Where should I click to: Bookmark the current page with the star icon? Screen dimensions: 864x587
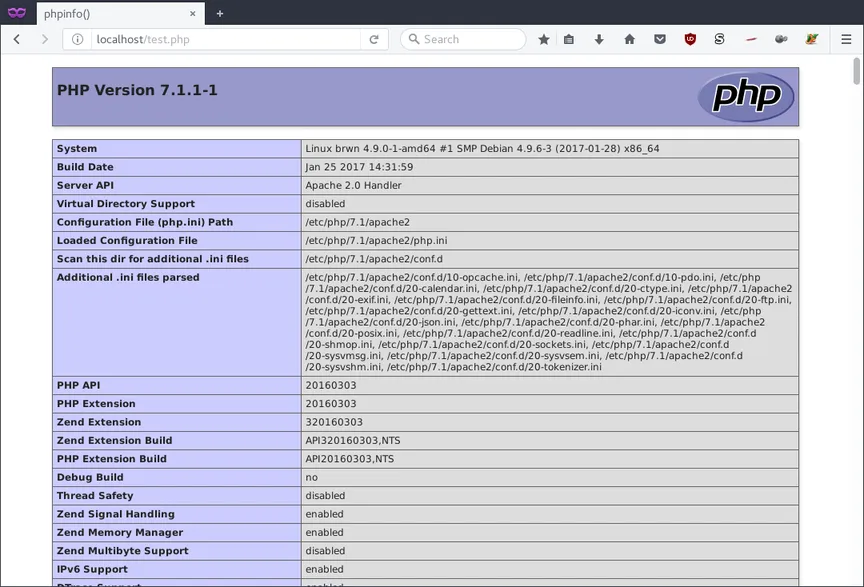544,39
